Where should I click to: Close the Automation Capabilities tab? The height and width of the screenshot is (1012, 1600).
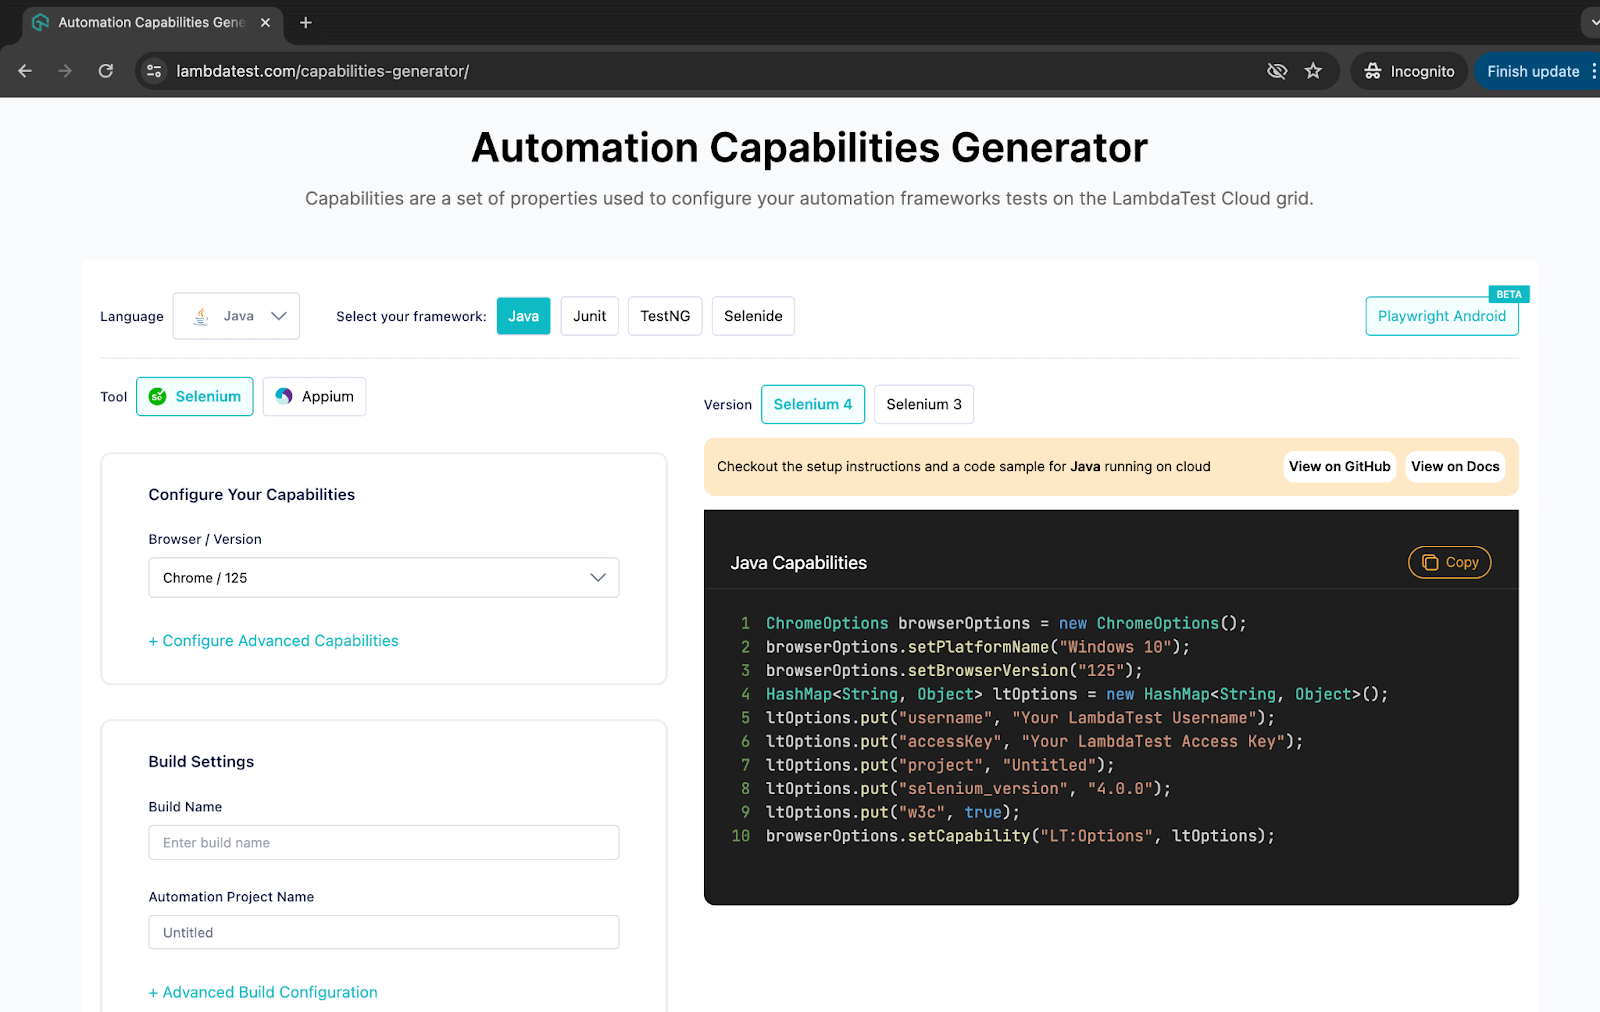265,22
